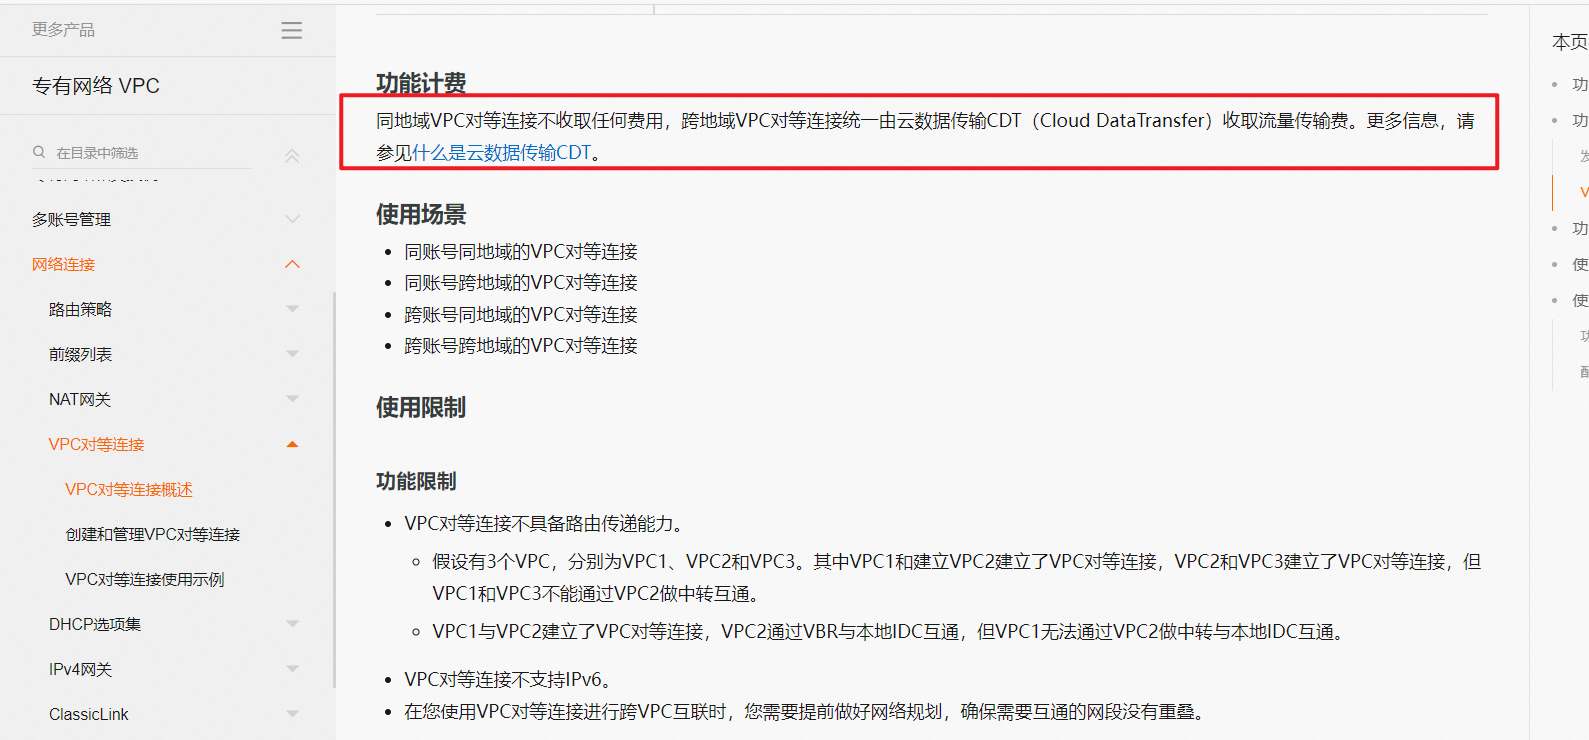Screen dimensions: 1589x740
Task: Click the bullet 跨账号跨地域的VPC对等连接
Action: (521, 345)
